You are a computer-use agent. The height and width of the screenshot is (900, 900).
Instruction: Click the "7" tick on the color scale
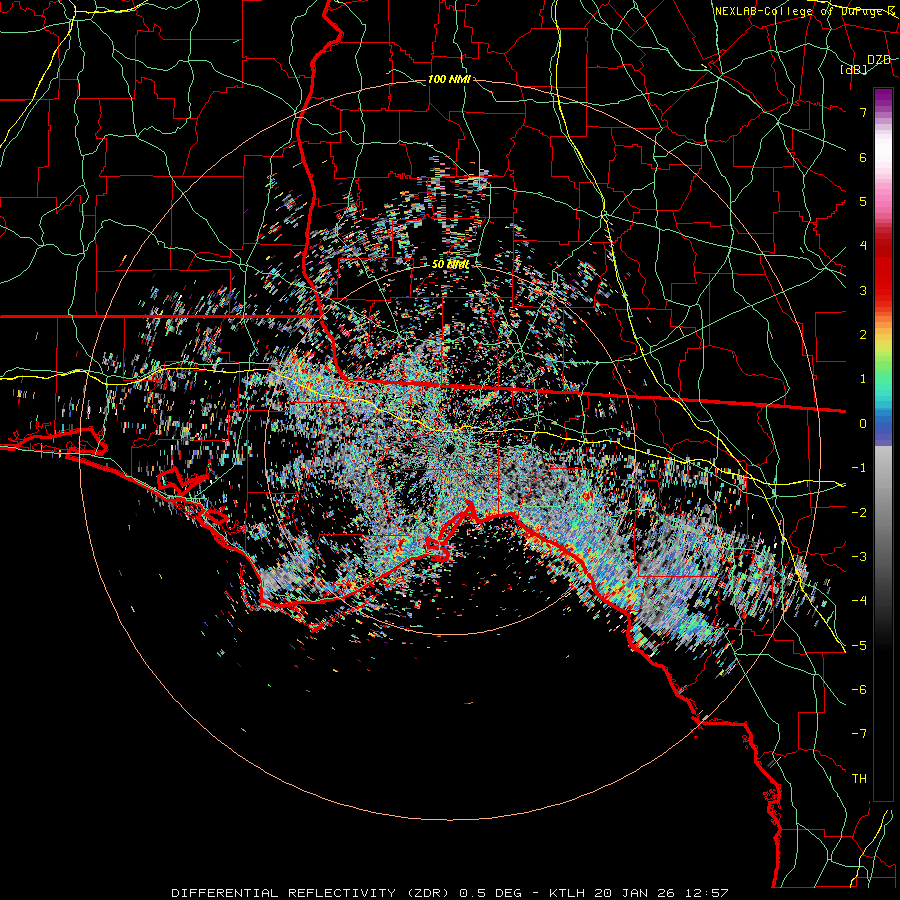[x=863, y=112]
